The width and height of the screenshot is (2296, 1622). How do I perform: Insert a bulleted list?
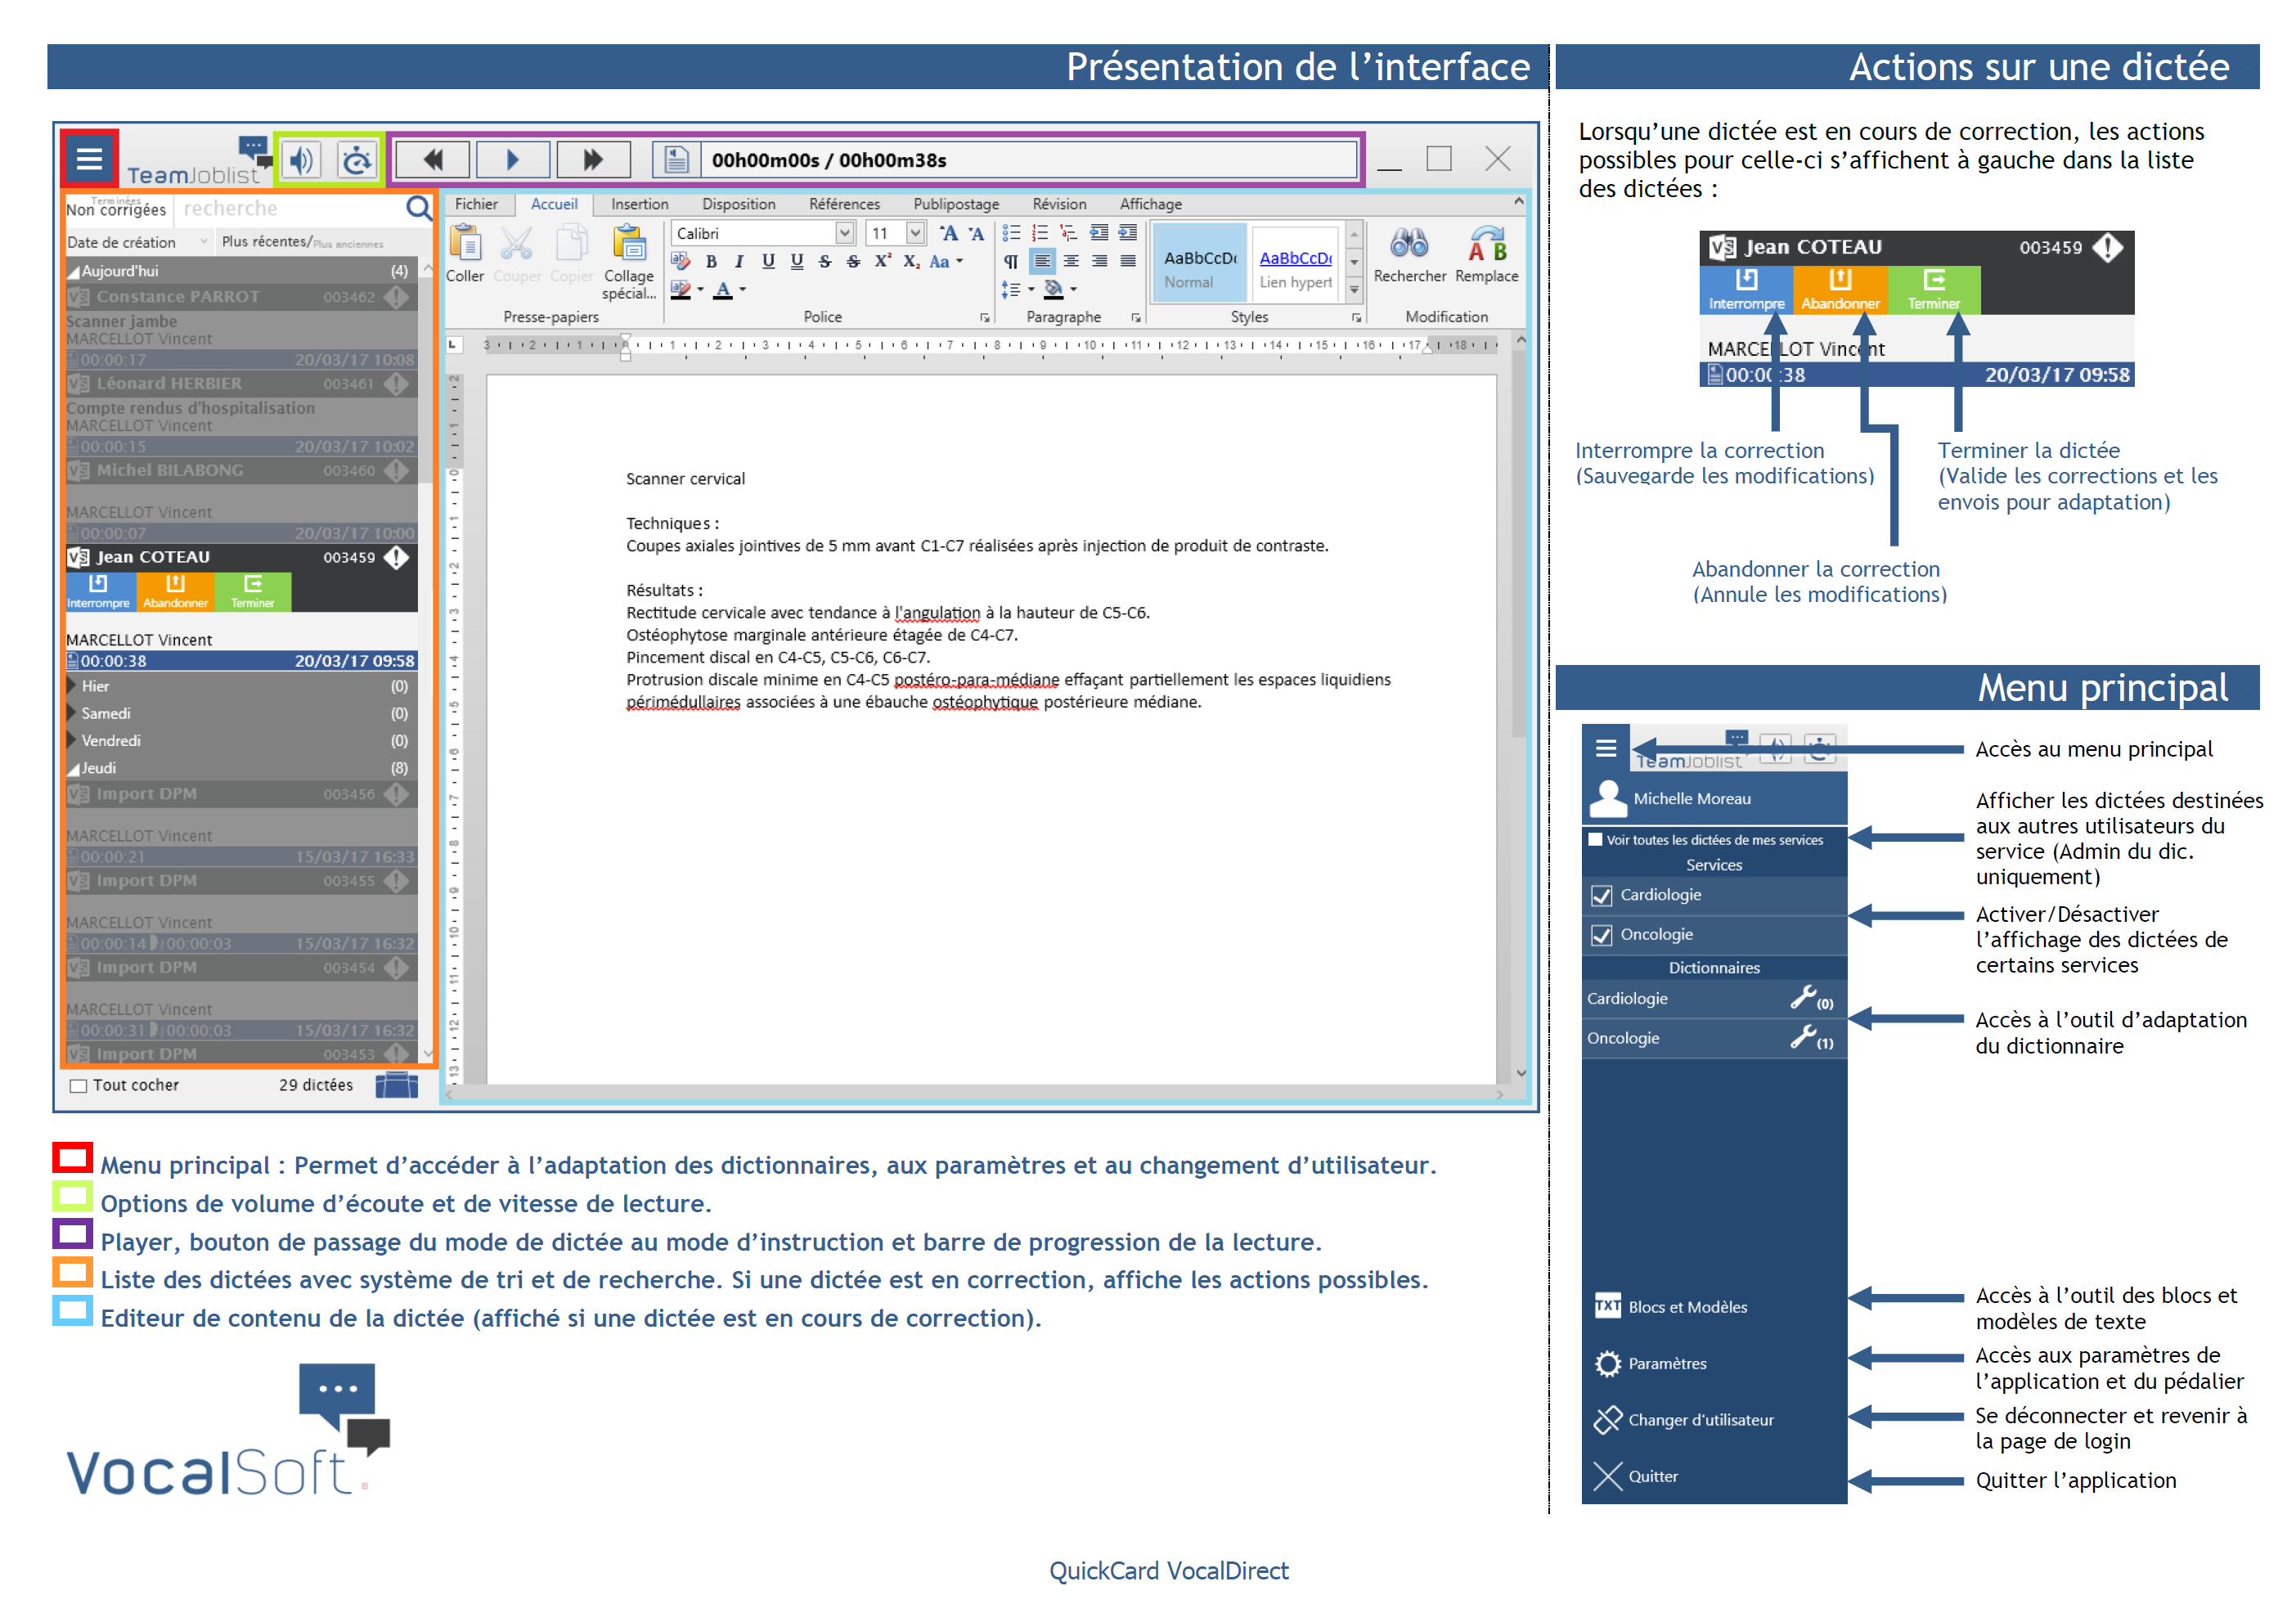tap(1011, 233)
